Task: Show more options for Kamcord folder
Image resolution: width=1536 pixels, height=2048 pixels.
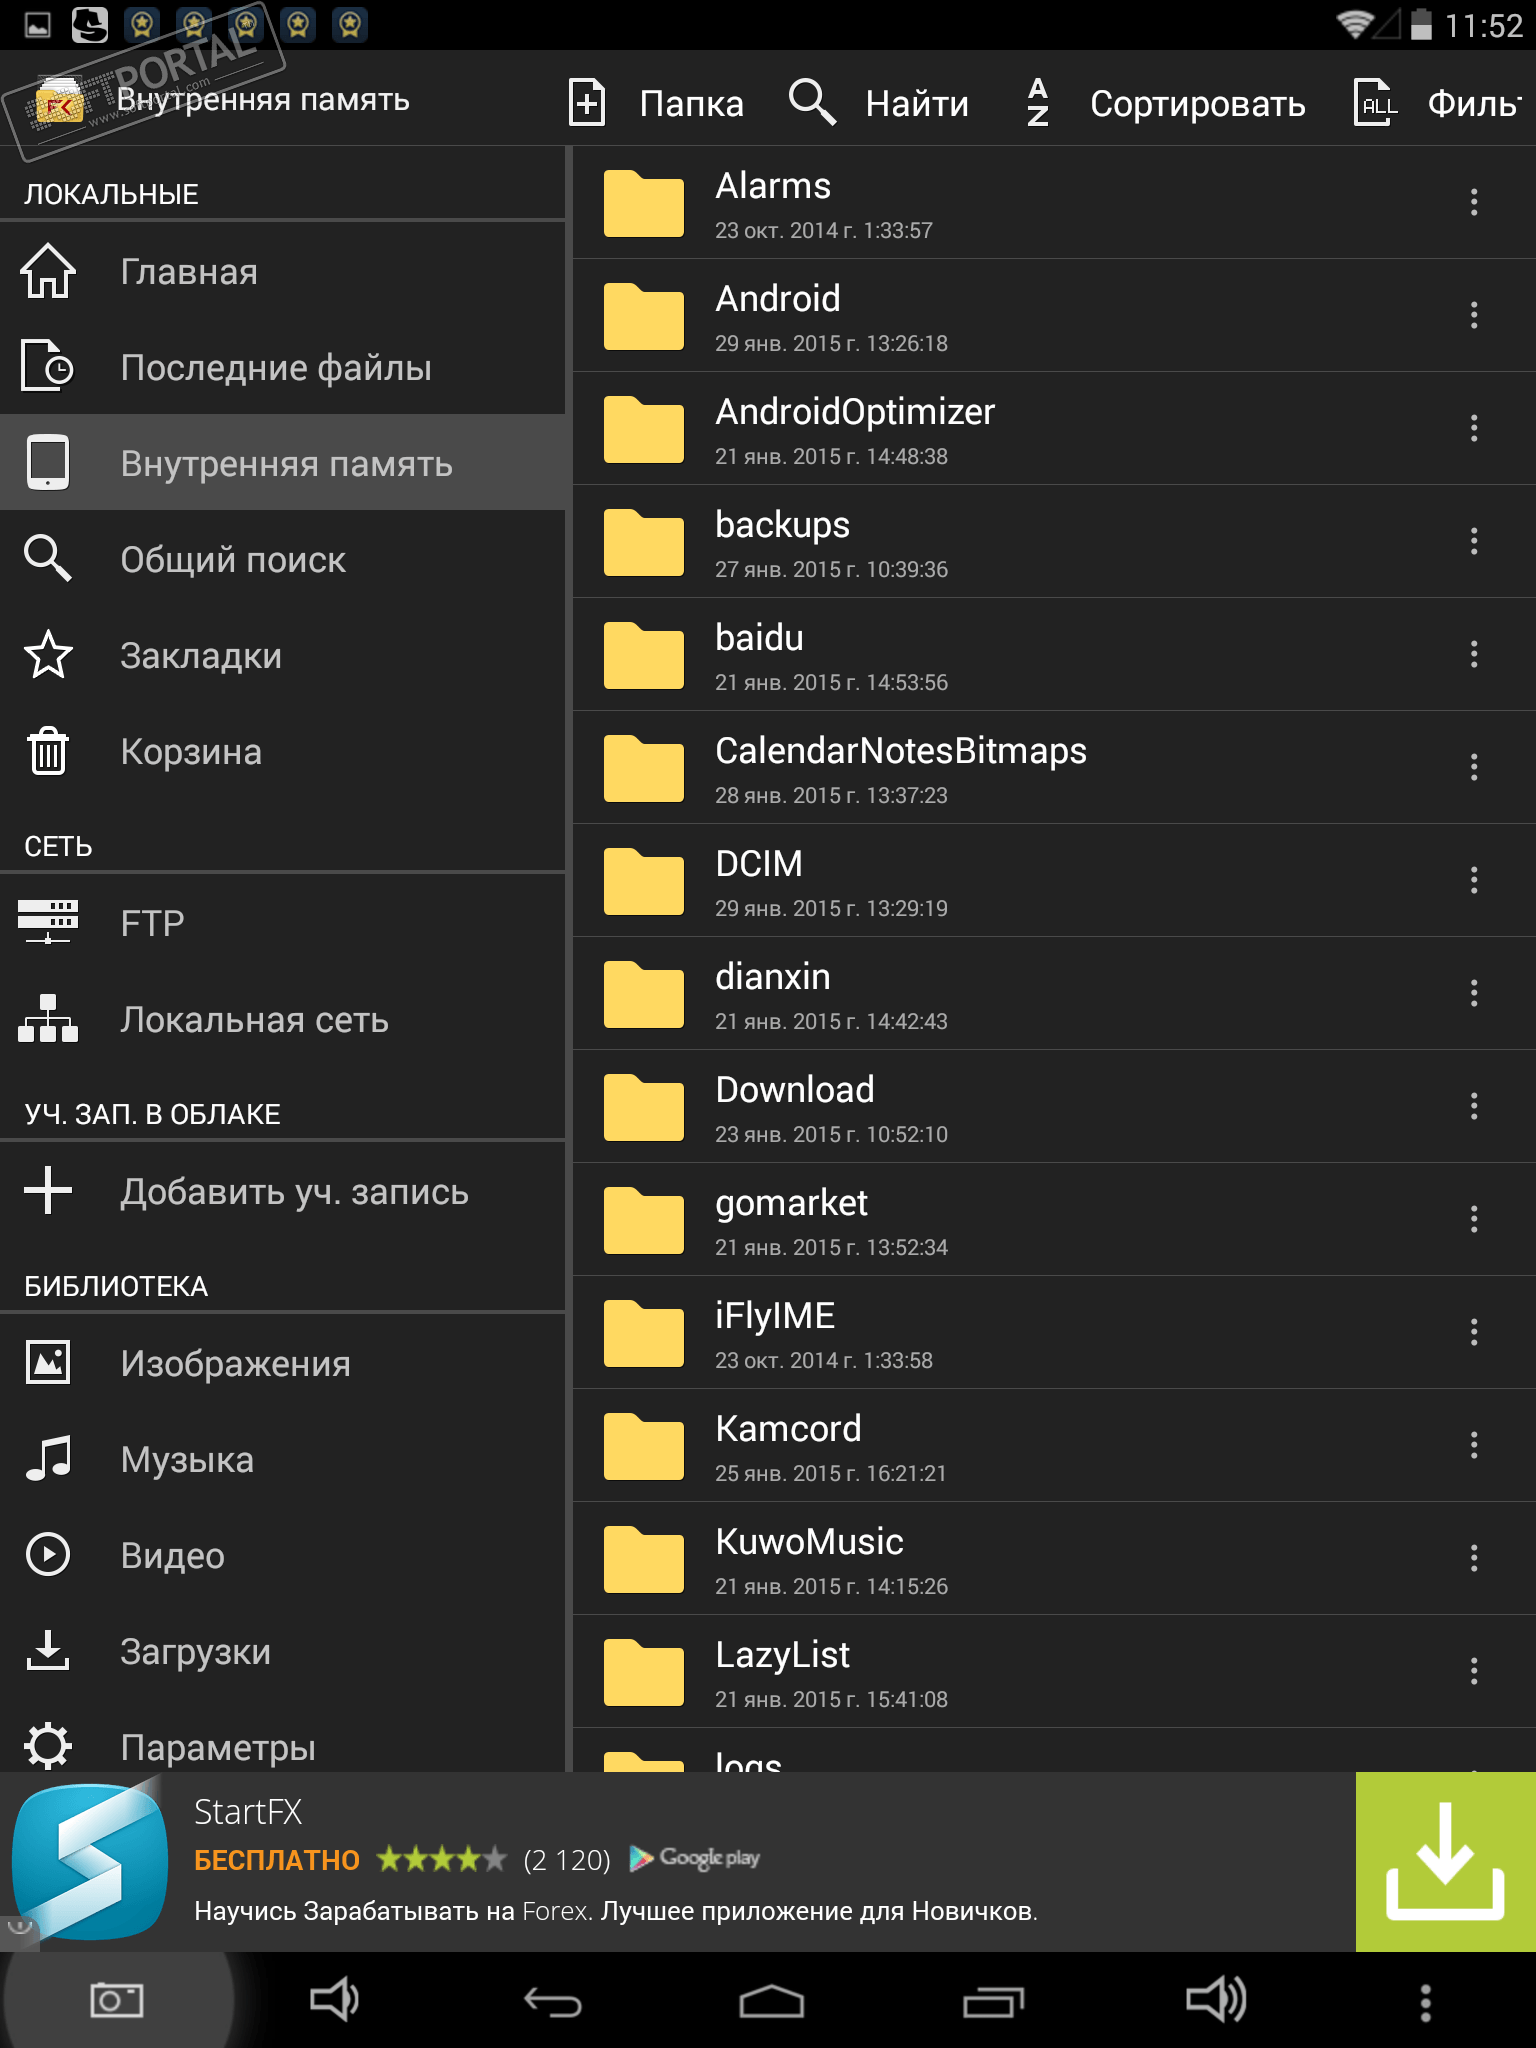Action: [1473, 1445]
